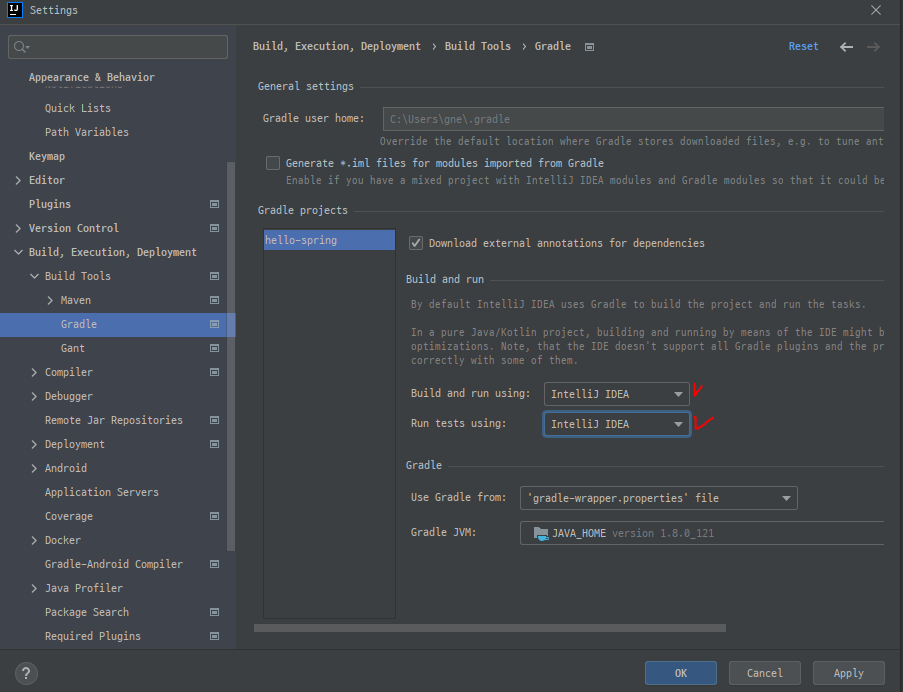Click Build, Execution, Deployment breadcrumb

(336, 46)
